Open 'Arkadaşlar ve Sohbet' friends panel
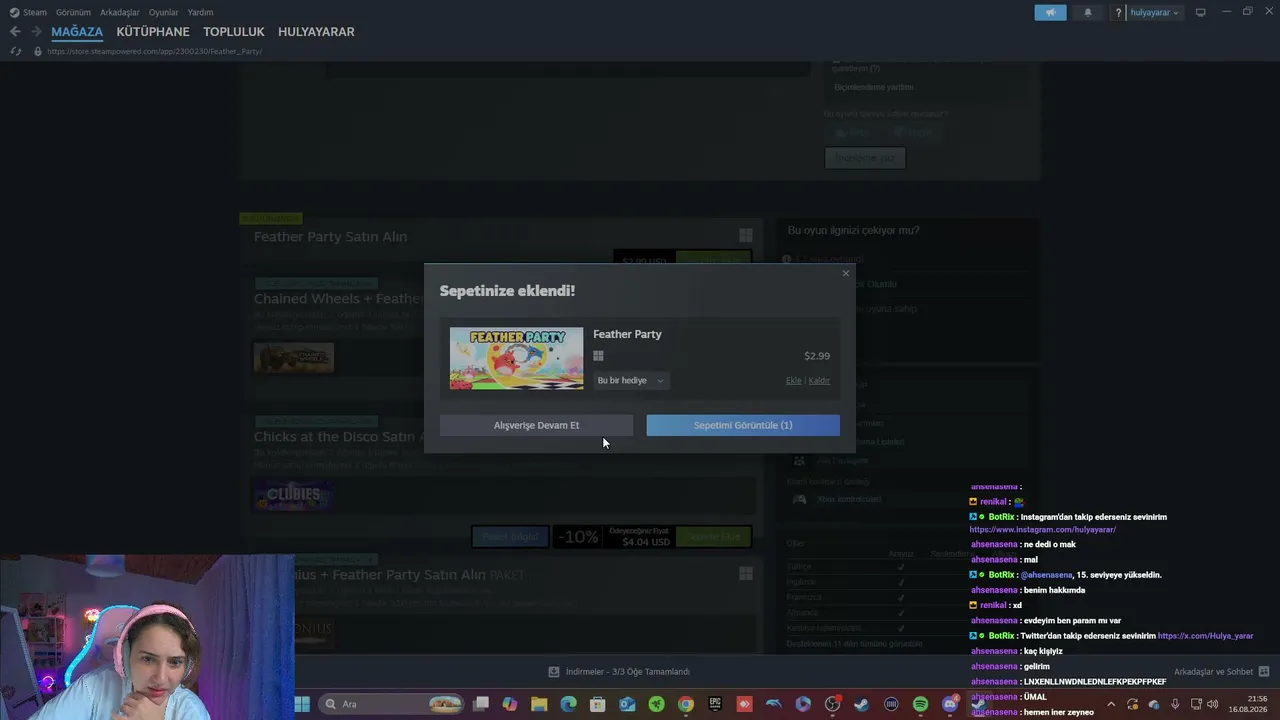The image size is (1280, 720). click(1222, 672)
